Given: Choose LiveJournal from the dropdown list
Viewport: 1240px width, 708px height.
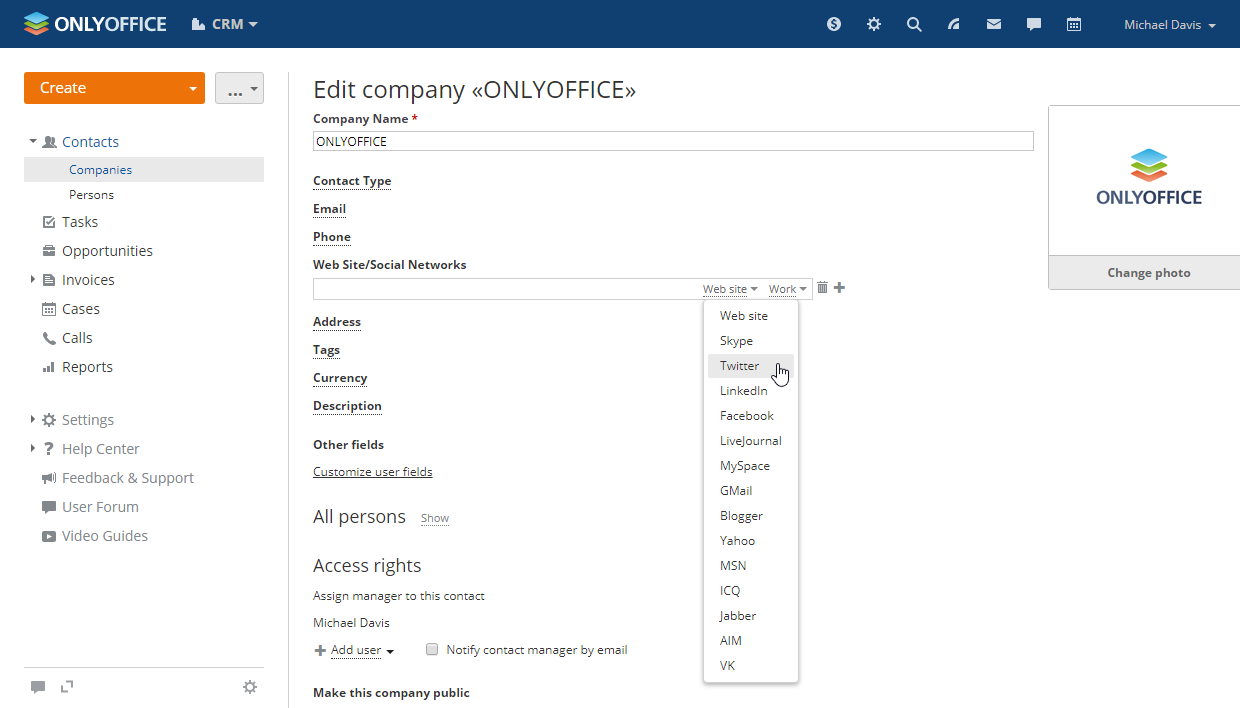Looking at the screenshot, I should tap(751, 441).
